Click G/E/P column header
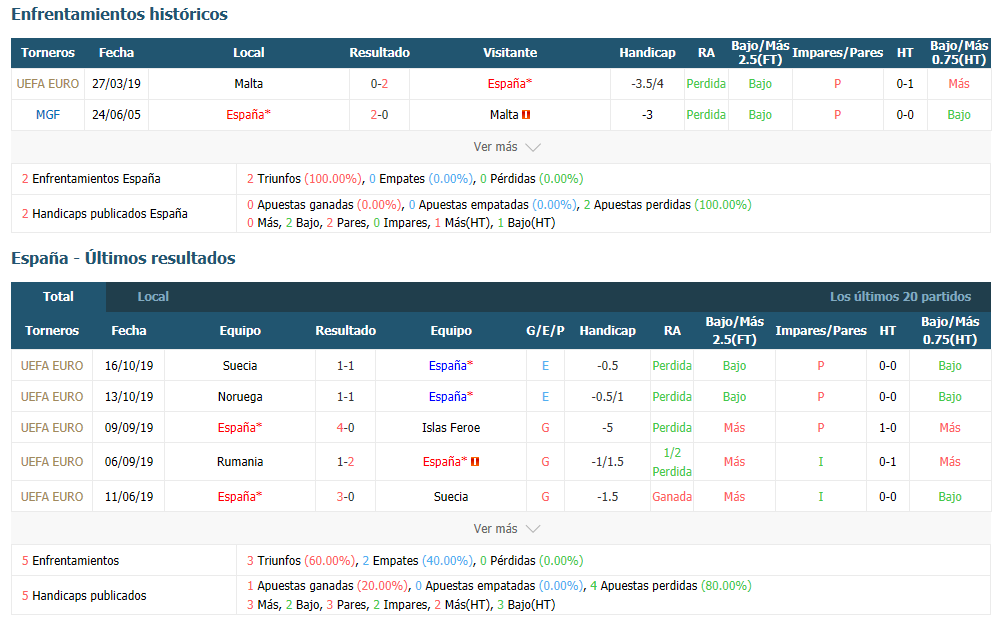Screen dimensions: 1003x621 pos(545,331)
